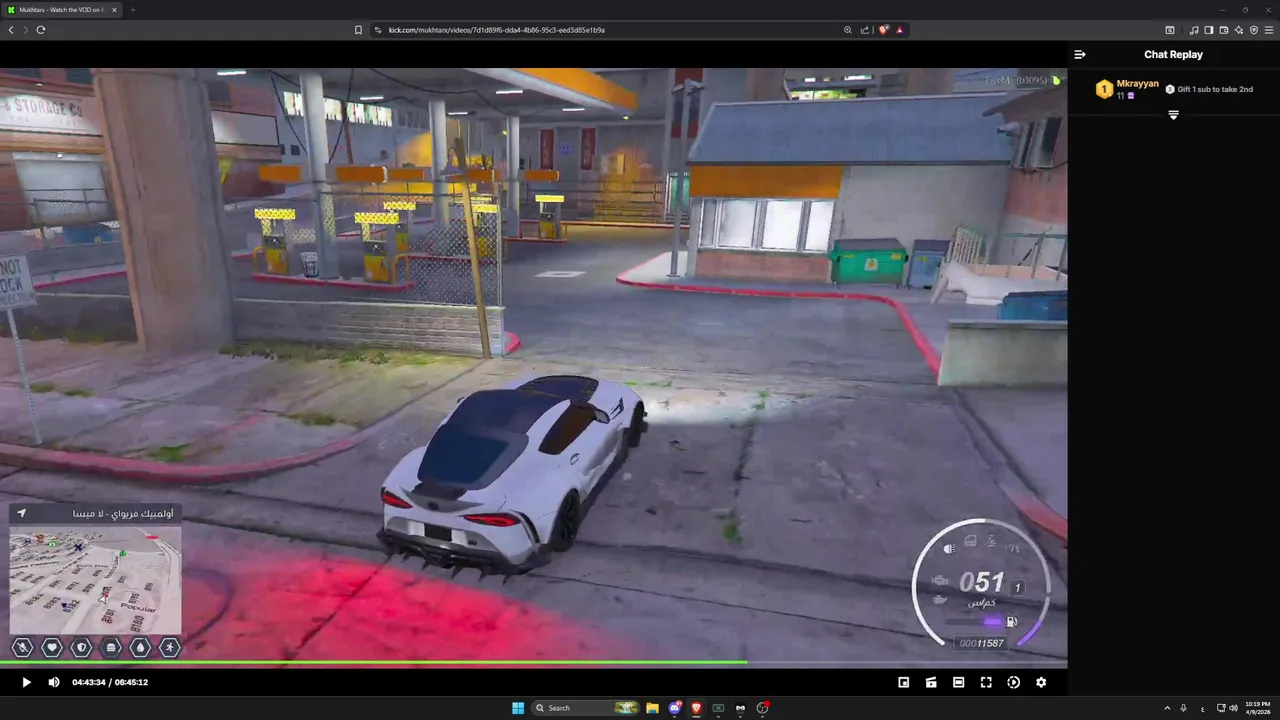Toggle the browser sidebar panel
Screen dimensions: 1280x720
(1208, 30)
